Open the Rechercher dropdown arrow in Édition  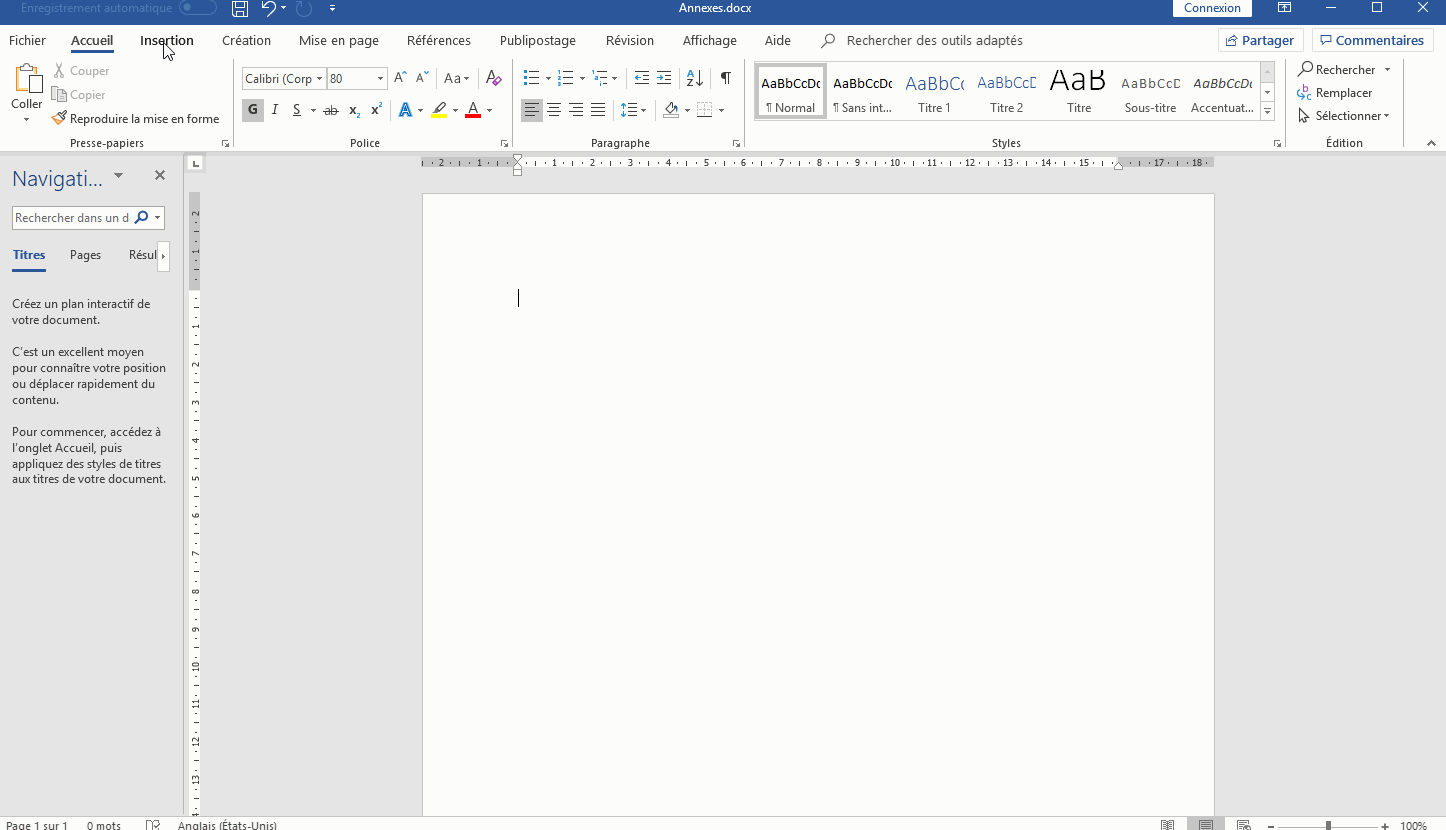tap(1388, 70)
